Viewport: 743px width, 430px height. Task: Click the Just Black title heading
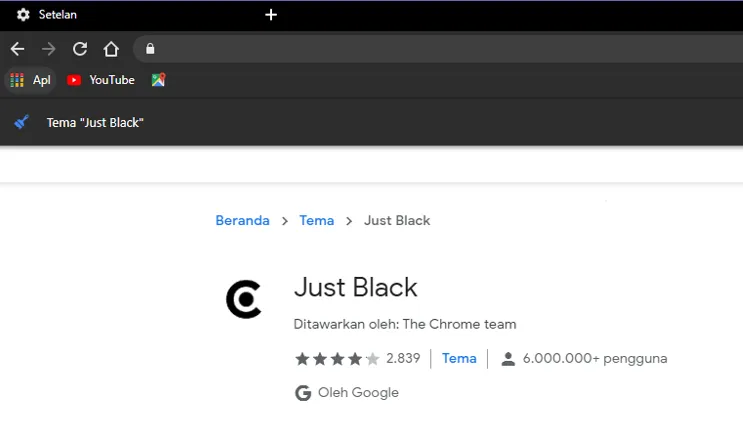355,287
